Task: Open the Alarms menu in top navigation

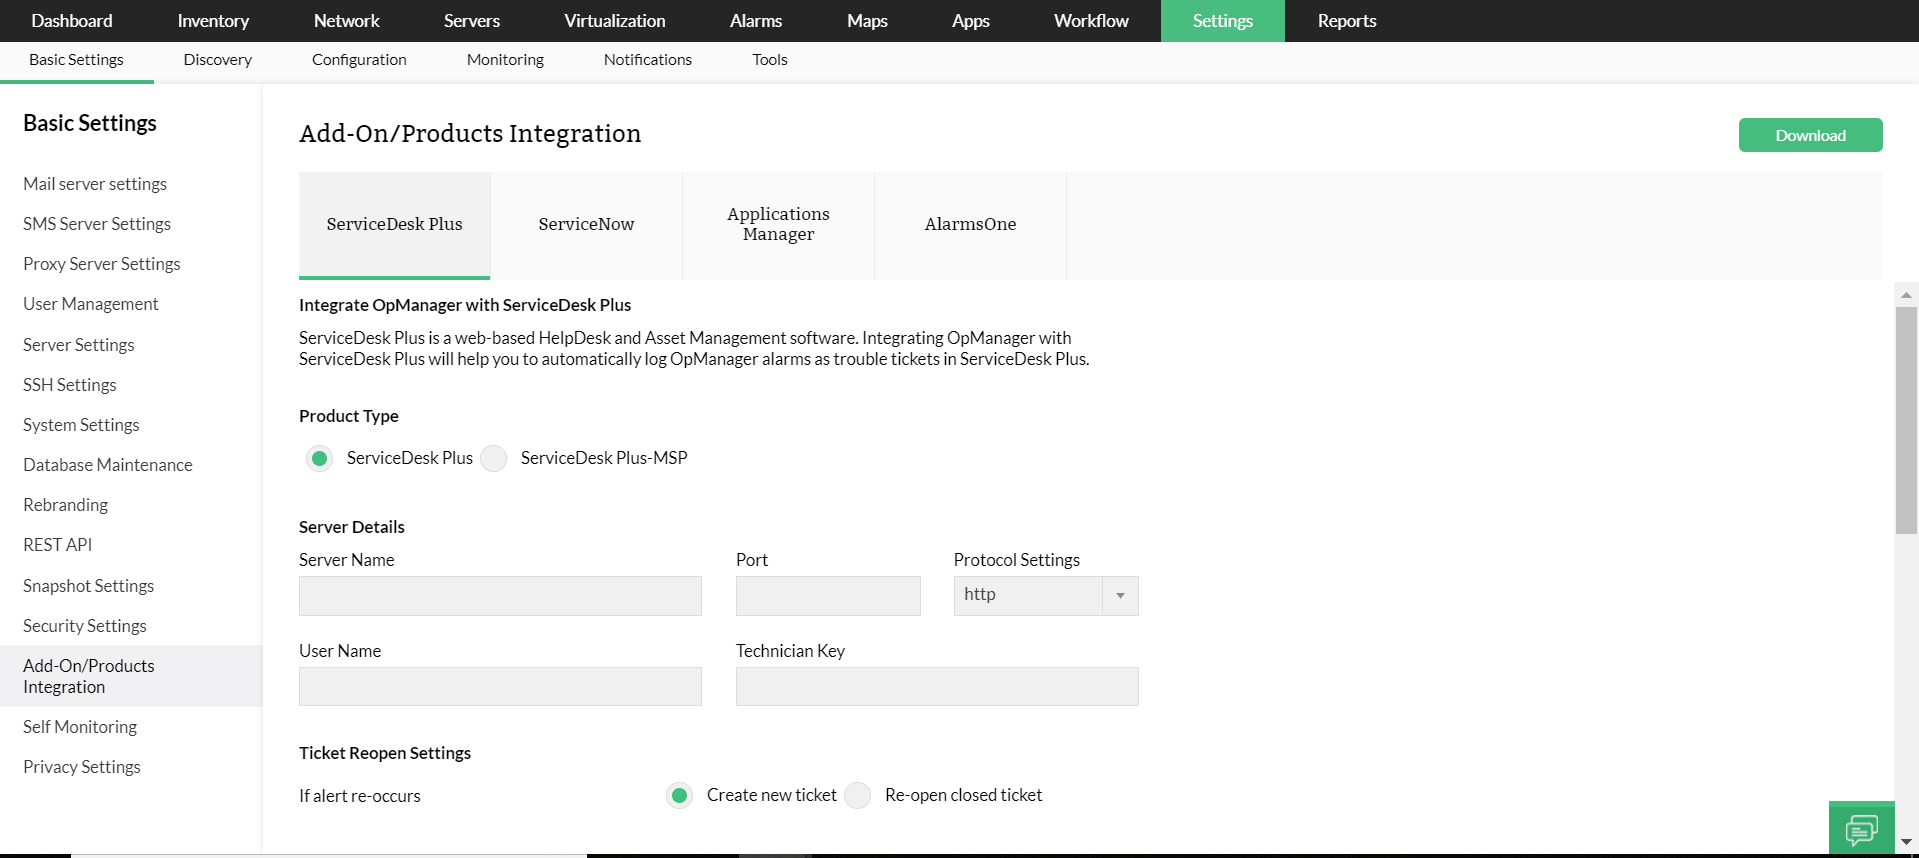Action: point(756,21)
